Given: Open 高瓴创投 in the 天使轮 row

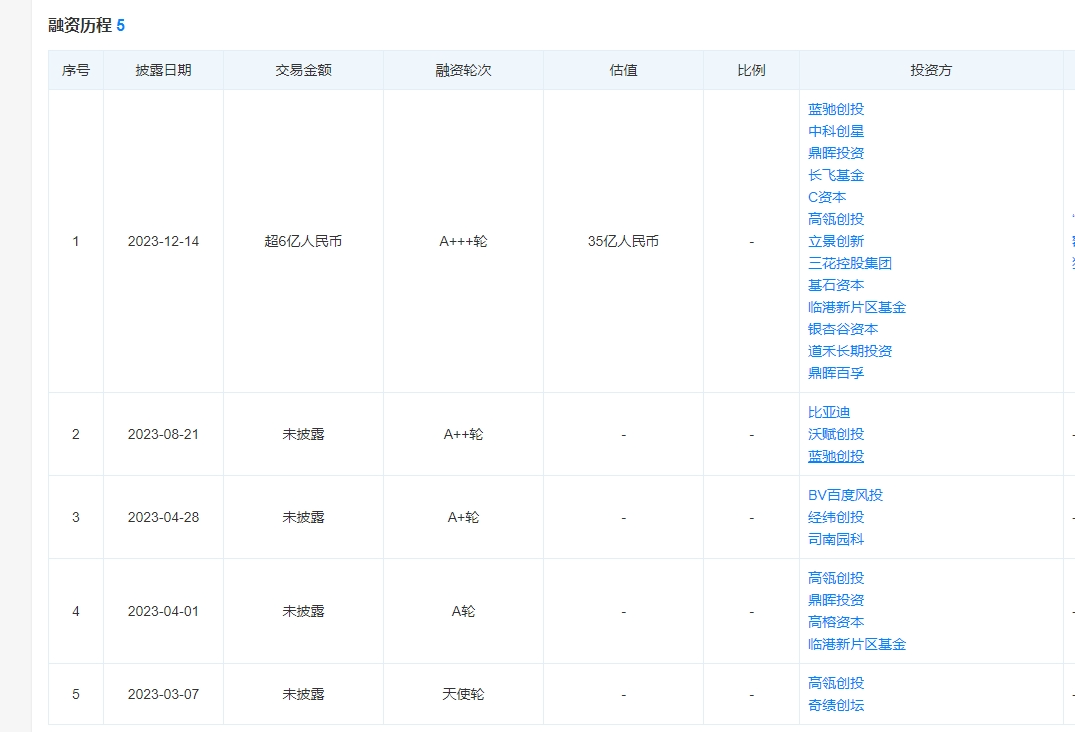Looking at the screenshot, I should point(836,683).
